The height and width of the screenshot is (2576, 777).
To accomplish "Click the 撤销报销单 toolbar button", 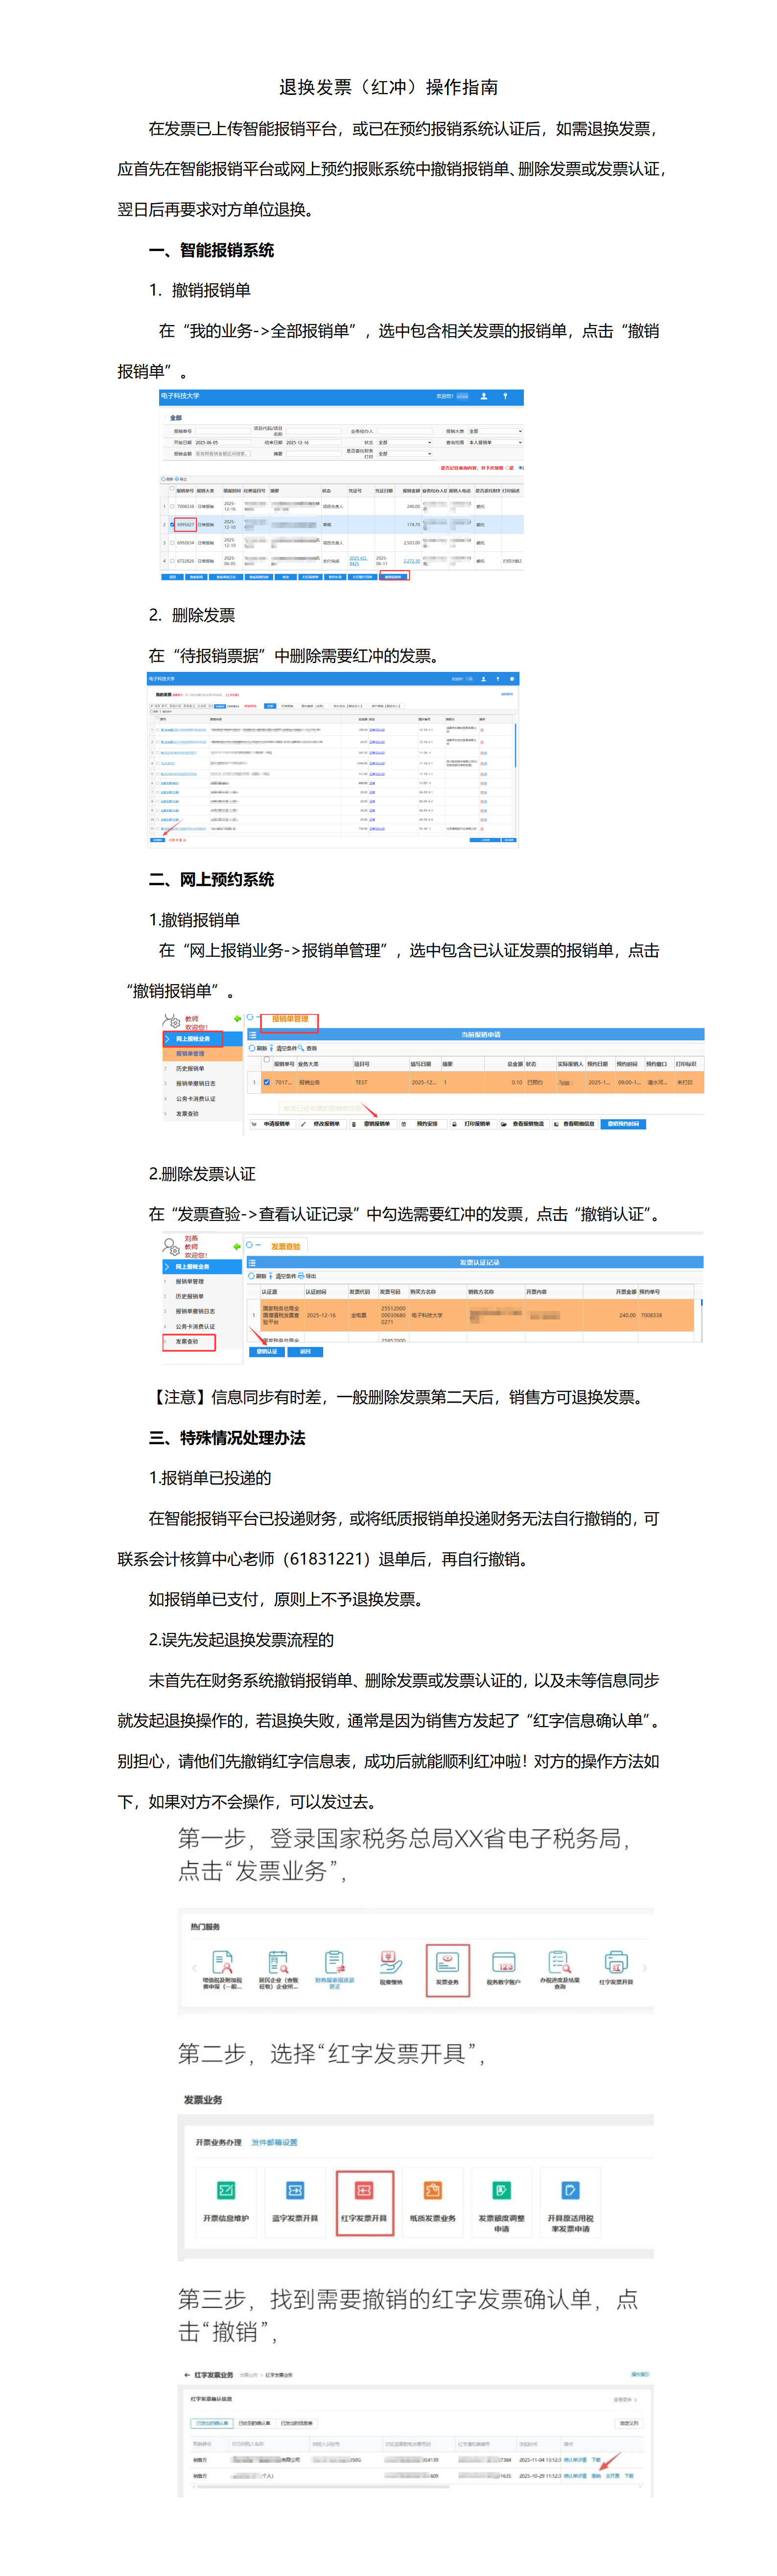I will tap(372, 1124).
